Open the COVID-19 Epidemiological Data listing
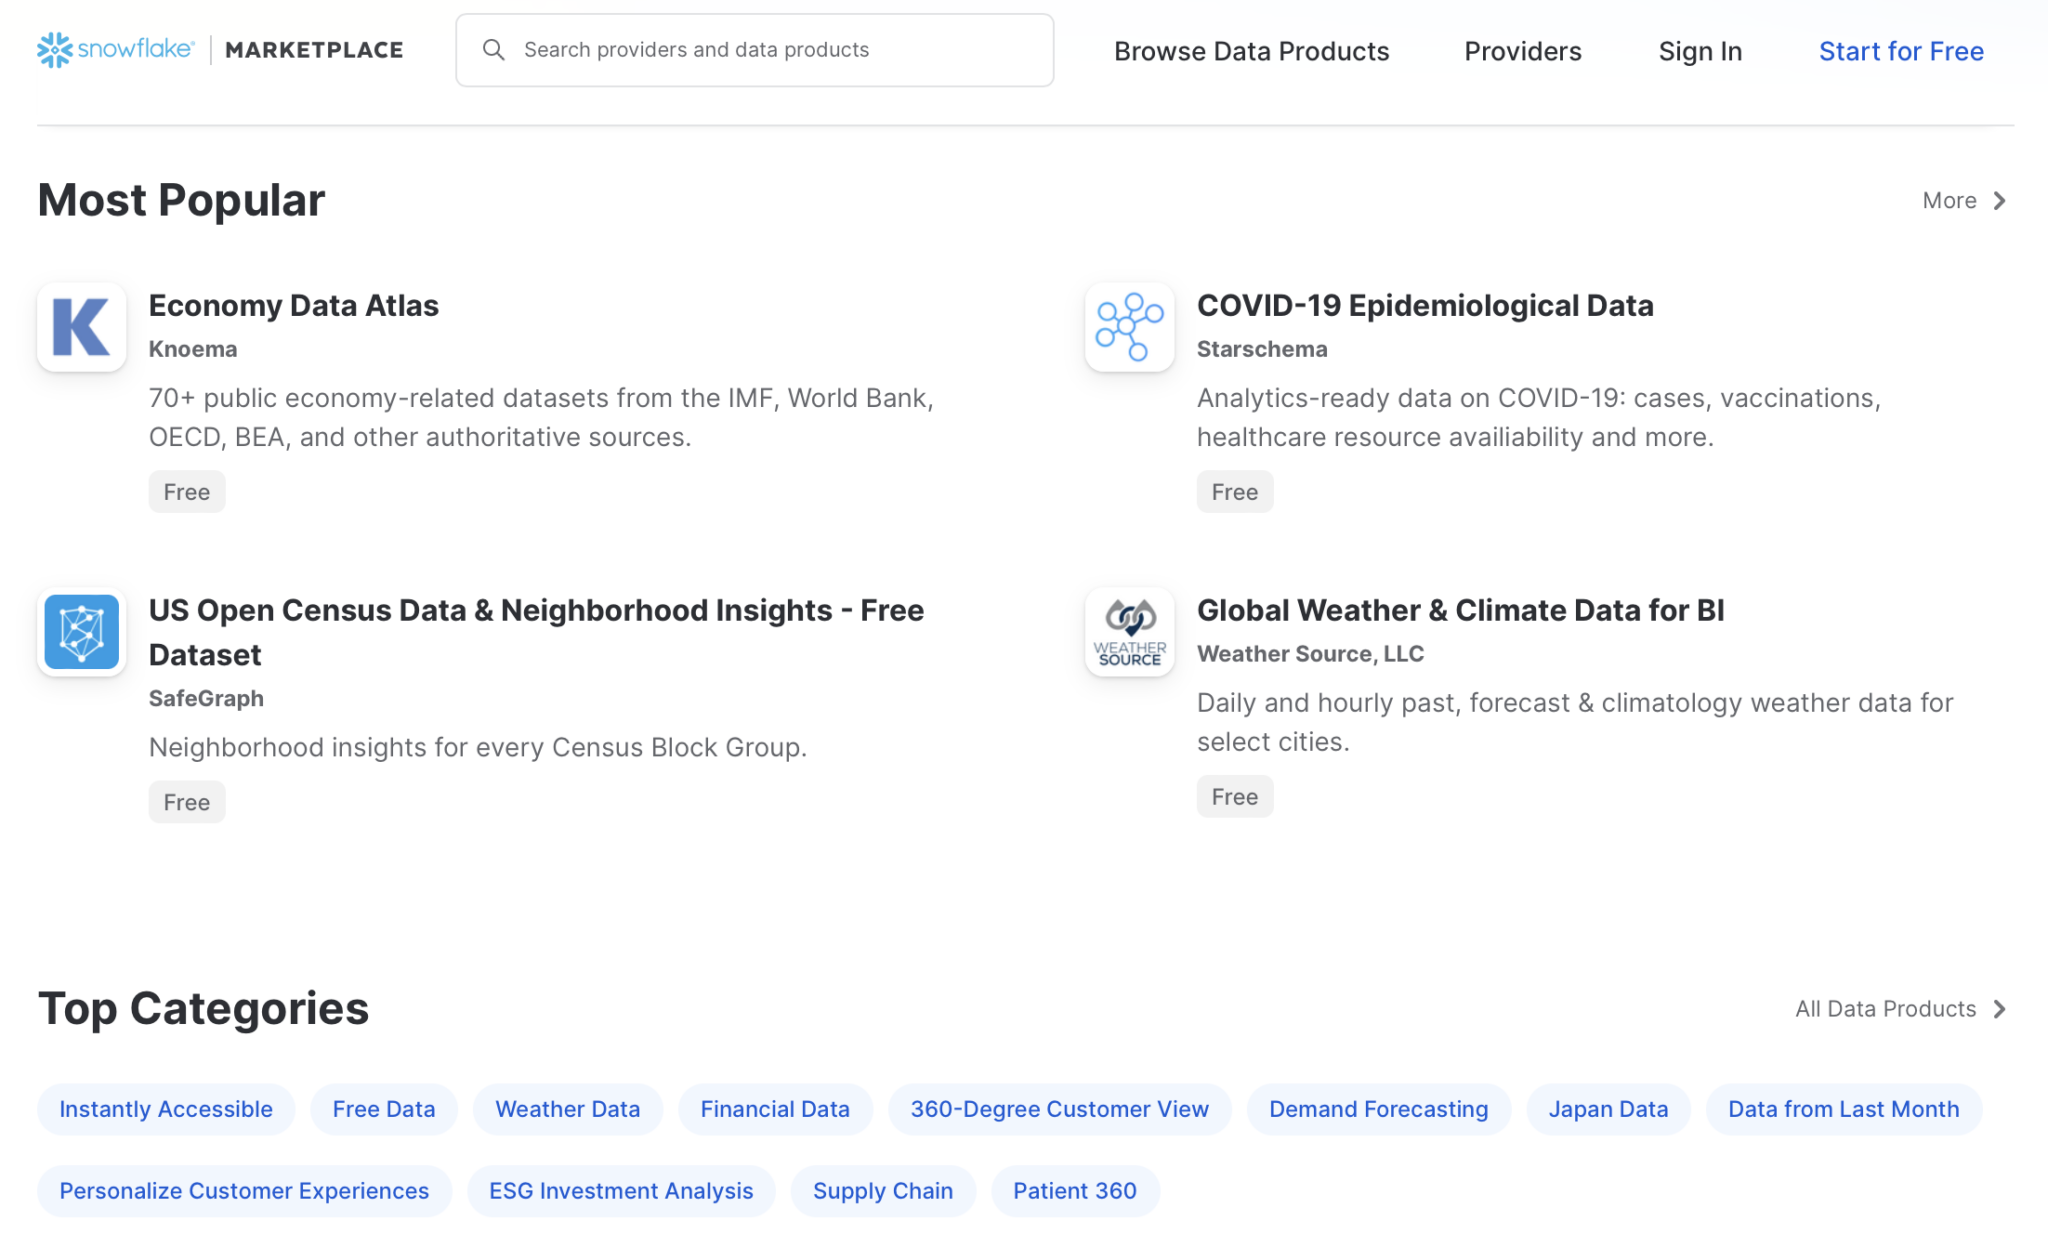Screen dimensions: 2048x1247 point(1425,305)
